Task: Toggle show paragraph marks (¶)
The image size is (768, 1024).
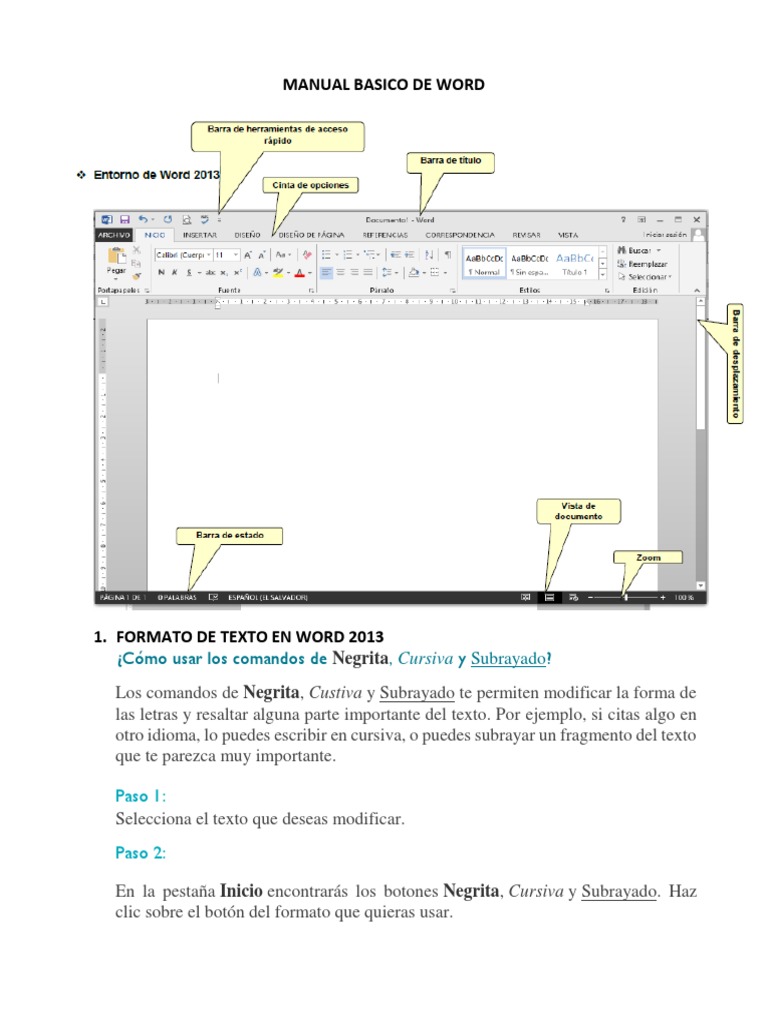Action: point(447,255)
